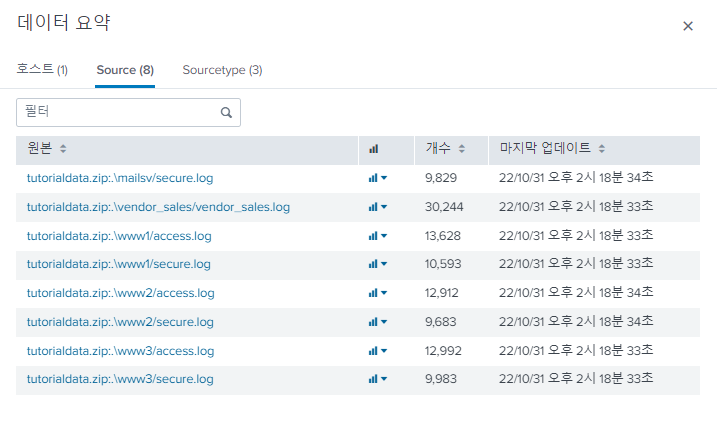Open vendor_sales/vendor_sales.log source link

[x=158, y=207]
